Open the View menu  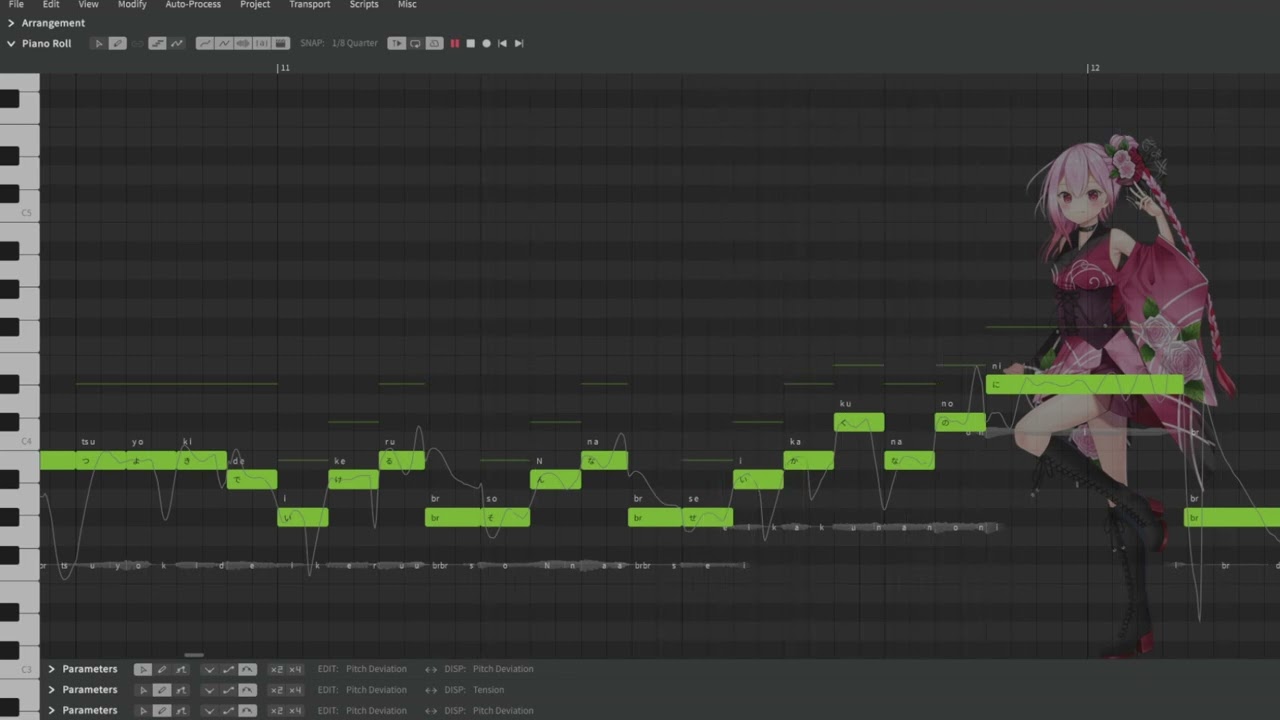pos(88,4)
